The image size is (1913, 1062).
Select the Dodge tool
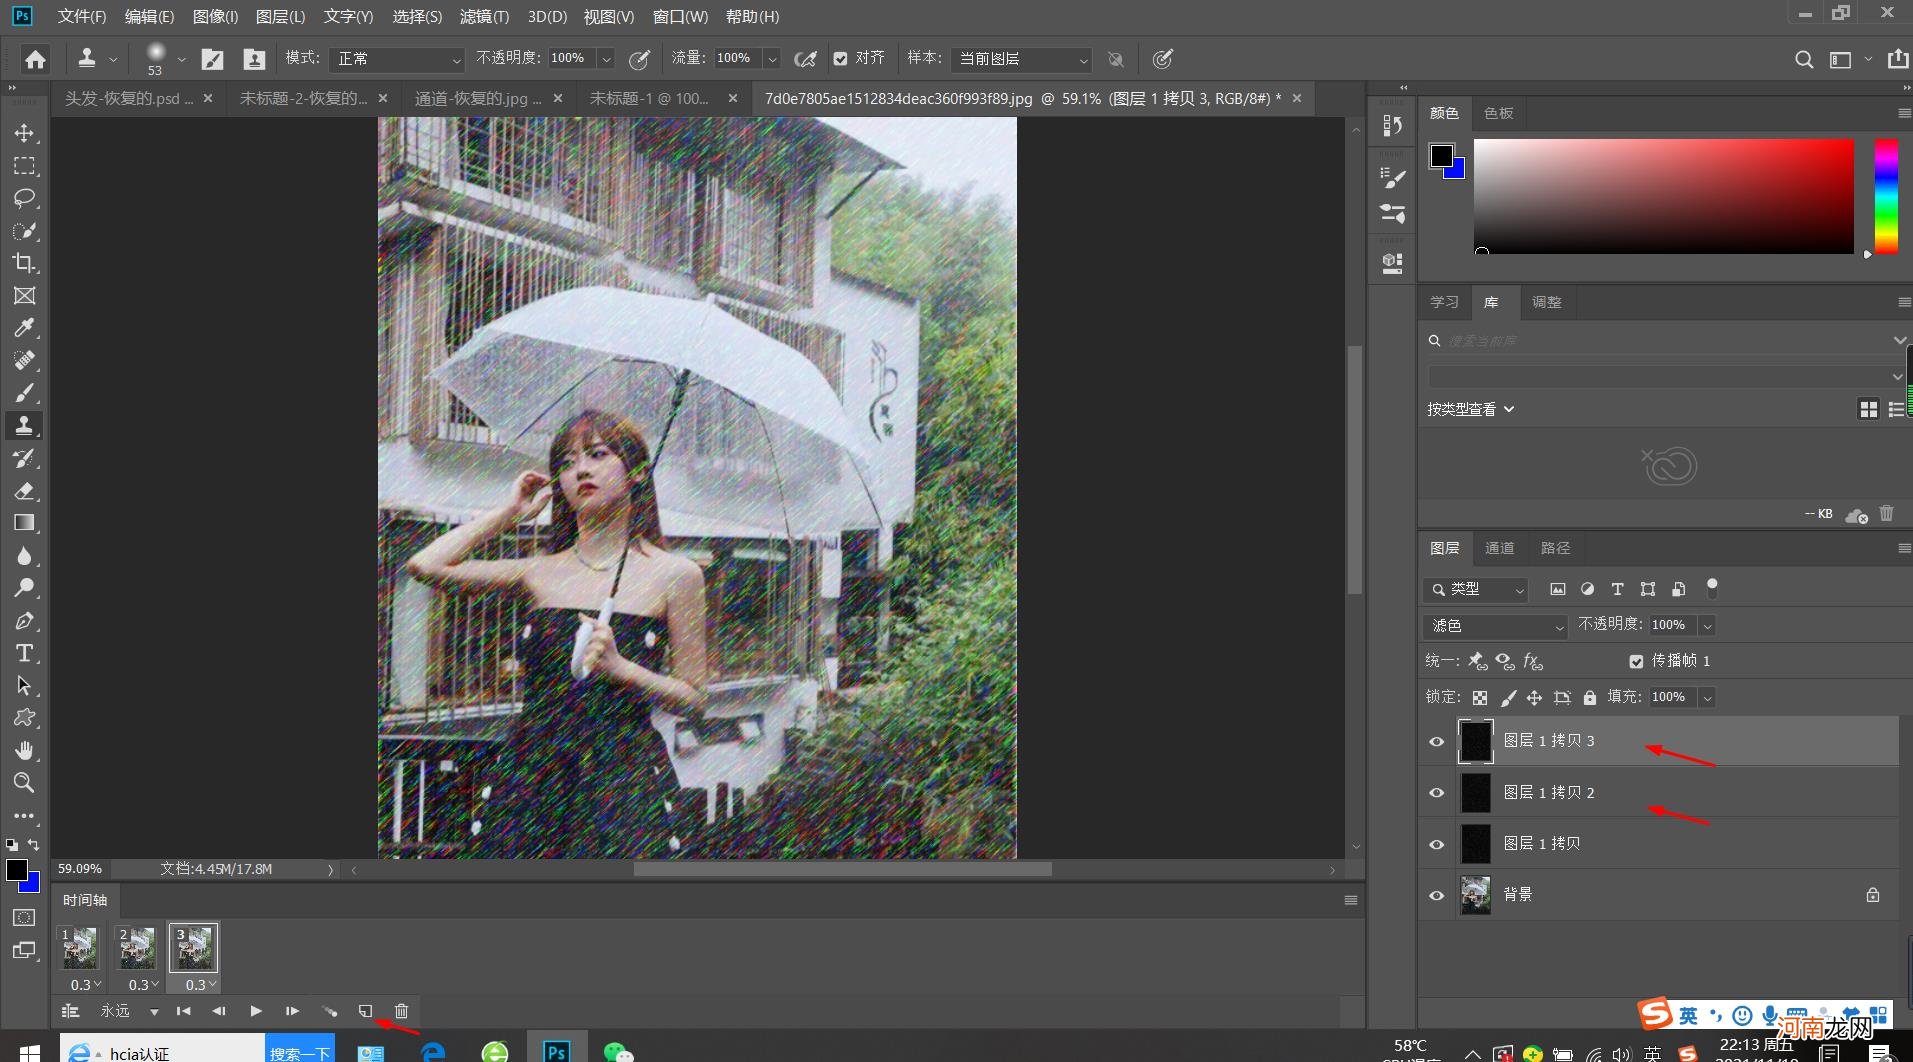click(24, 588)
